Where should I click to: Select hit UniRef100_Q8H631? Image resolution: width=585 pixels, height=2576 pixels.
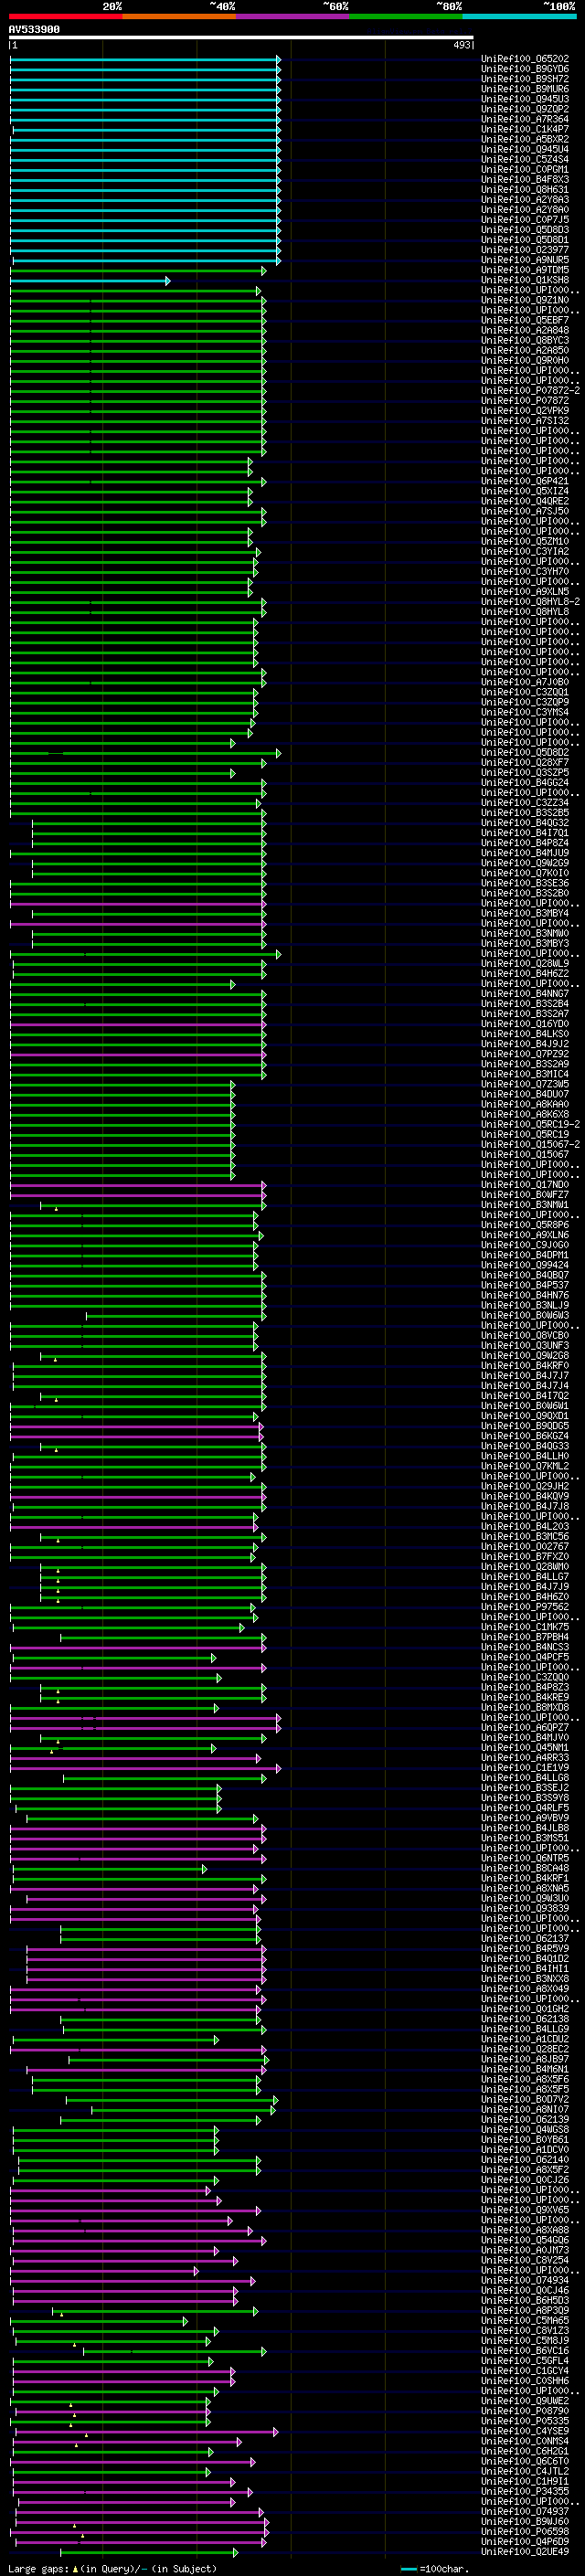(525, 189)
